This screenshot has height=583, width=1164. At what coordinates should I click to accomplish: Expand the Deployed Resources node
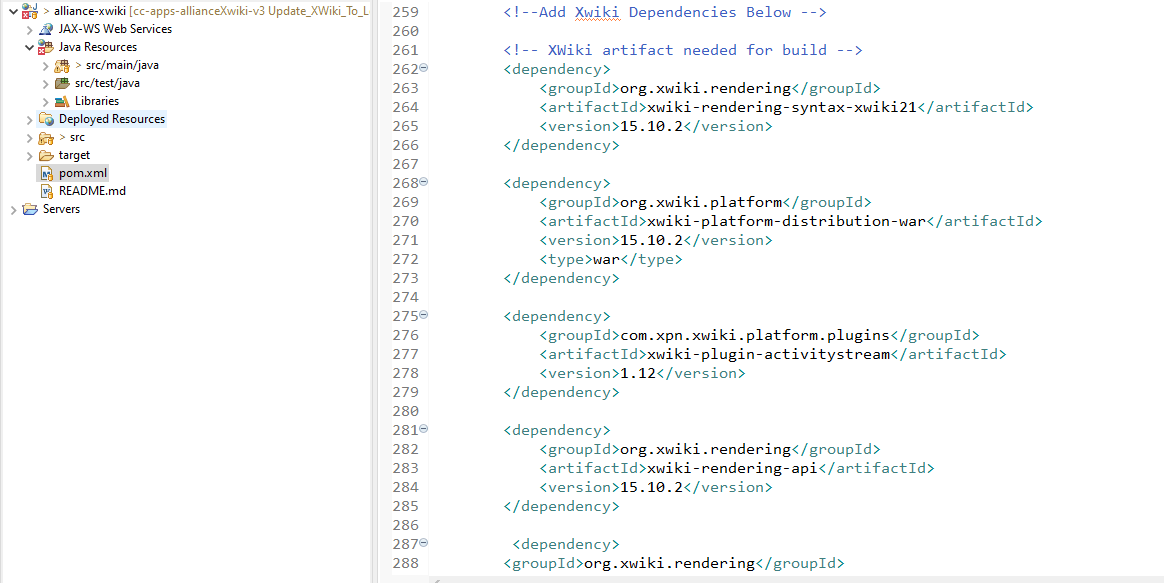30,120
